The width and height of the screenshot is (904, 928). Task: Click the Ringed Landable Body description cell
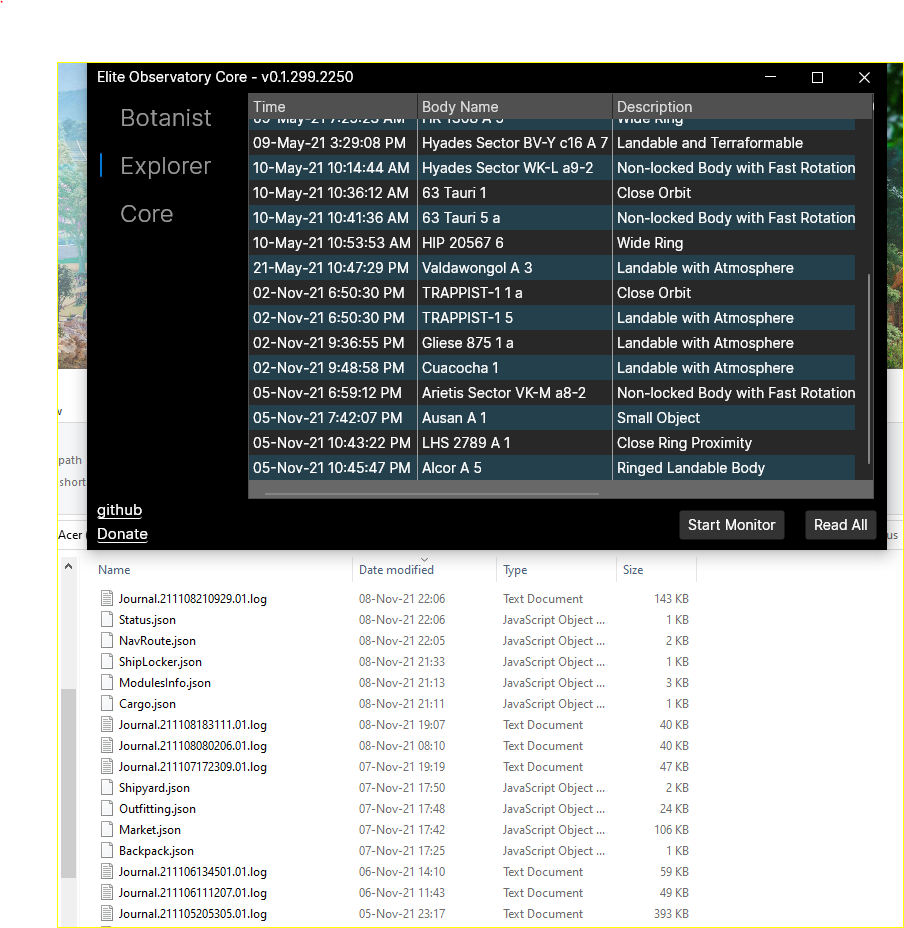734,468
